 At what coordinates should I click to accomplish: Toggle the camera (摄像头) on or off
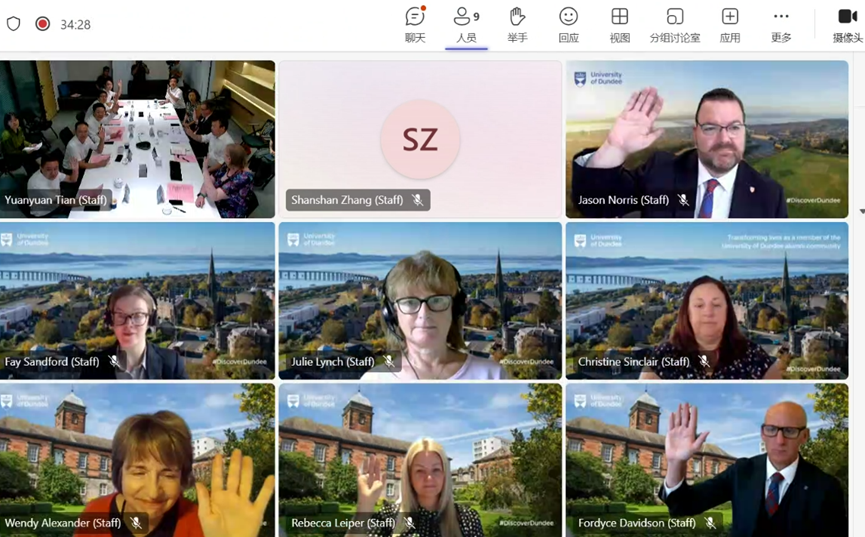coord(846,24)
